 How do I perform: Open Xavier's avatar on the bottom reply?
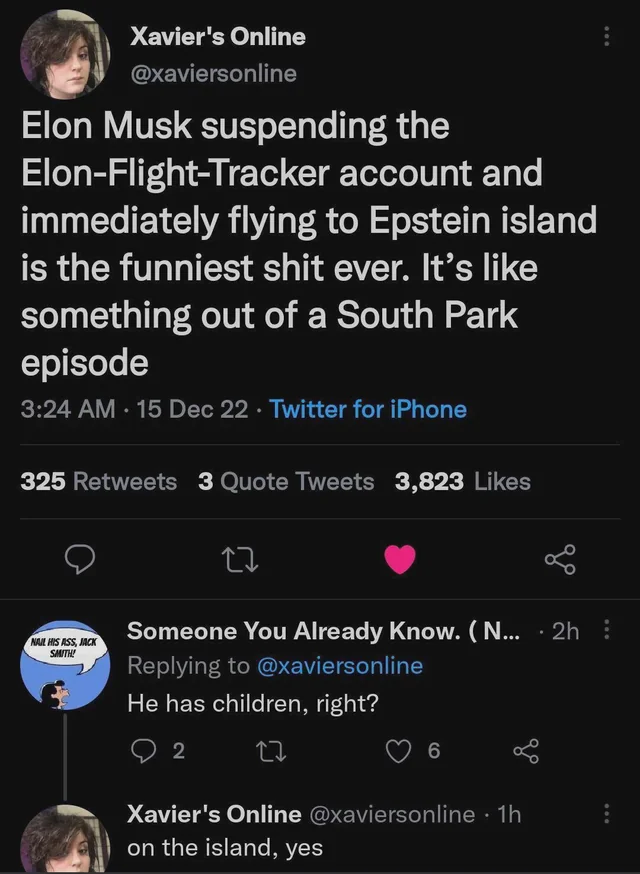65,839
